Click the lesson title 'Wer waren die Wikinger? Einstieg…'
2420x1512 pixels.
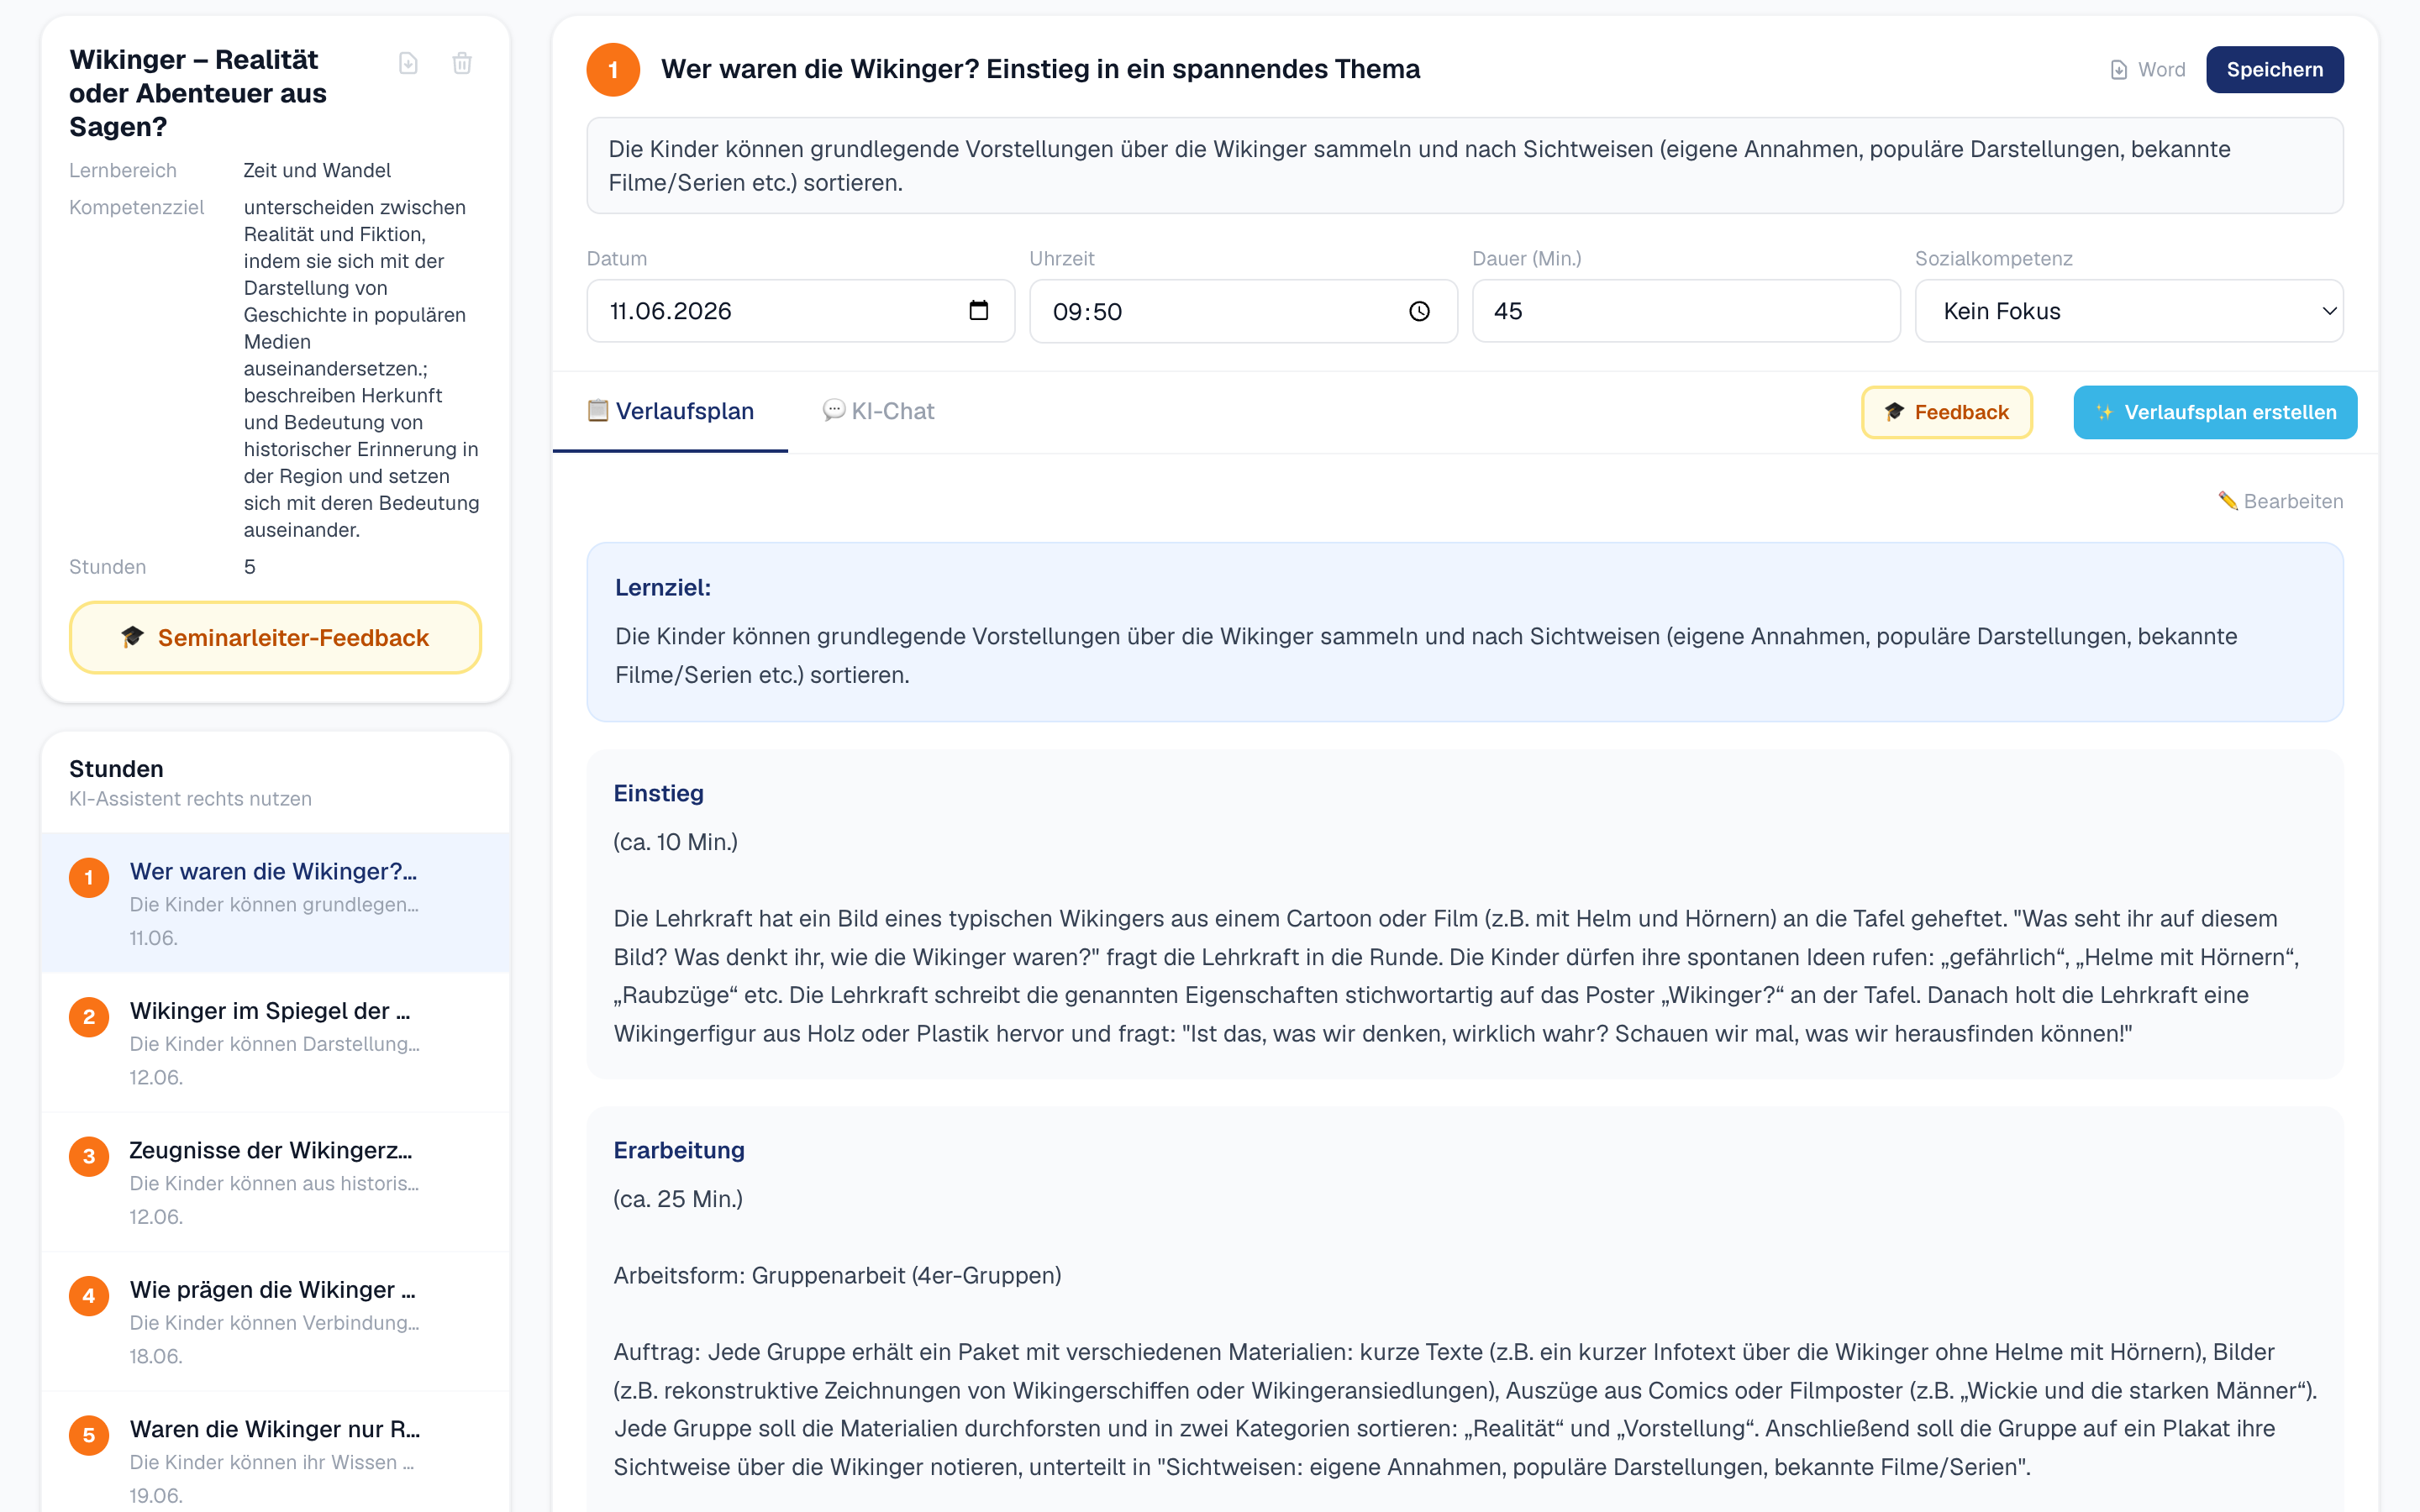pos(1040,69)
